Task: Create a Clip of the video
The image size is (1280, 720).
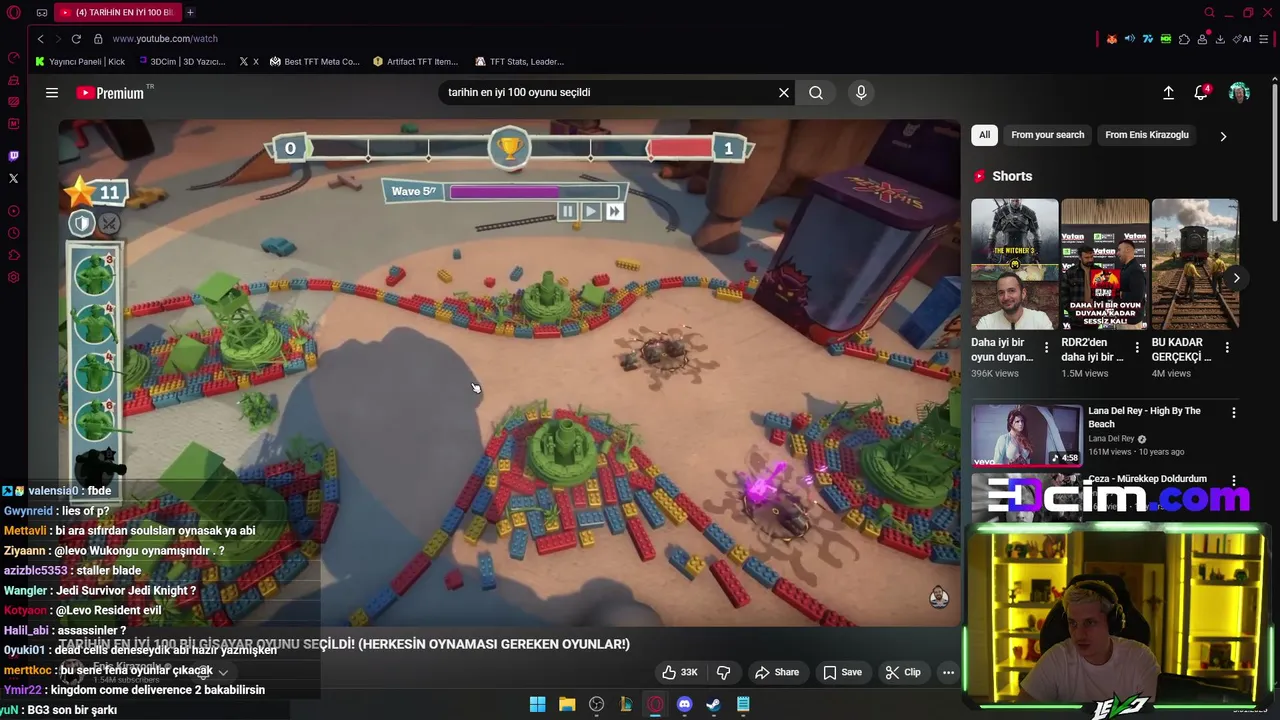Action: pos(903,672)
